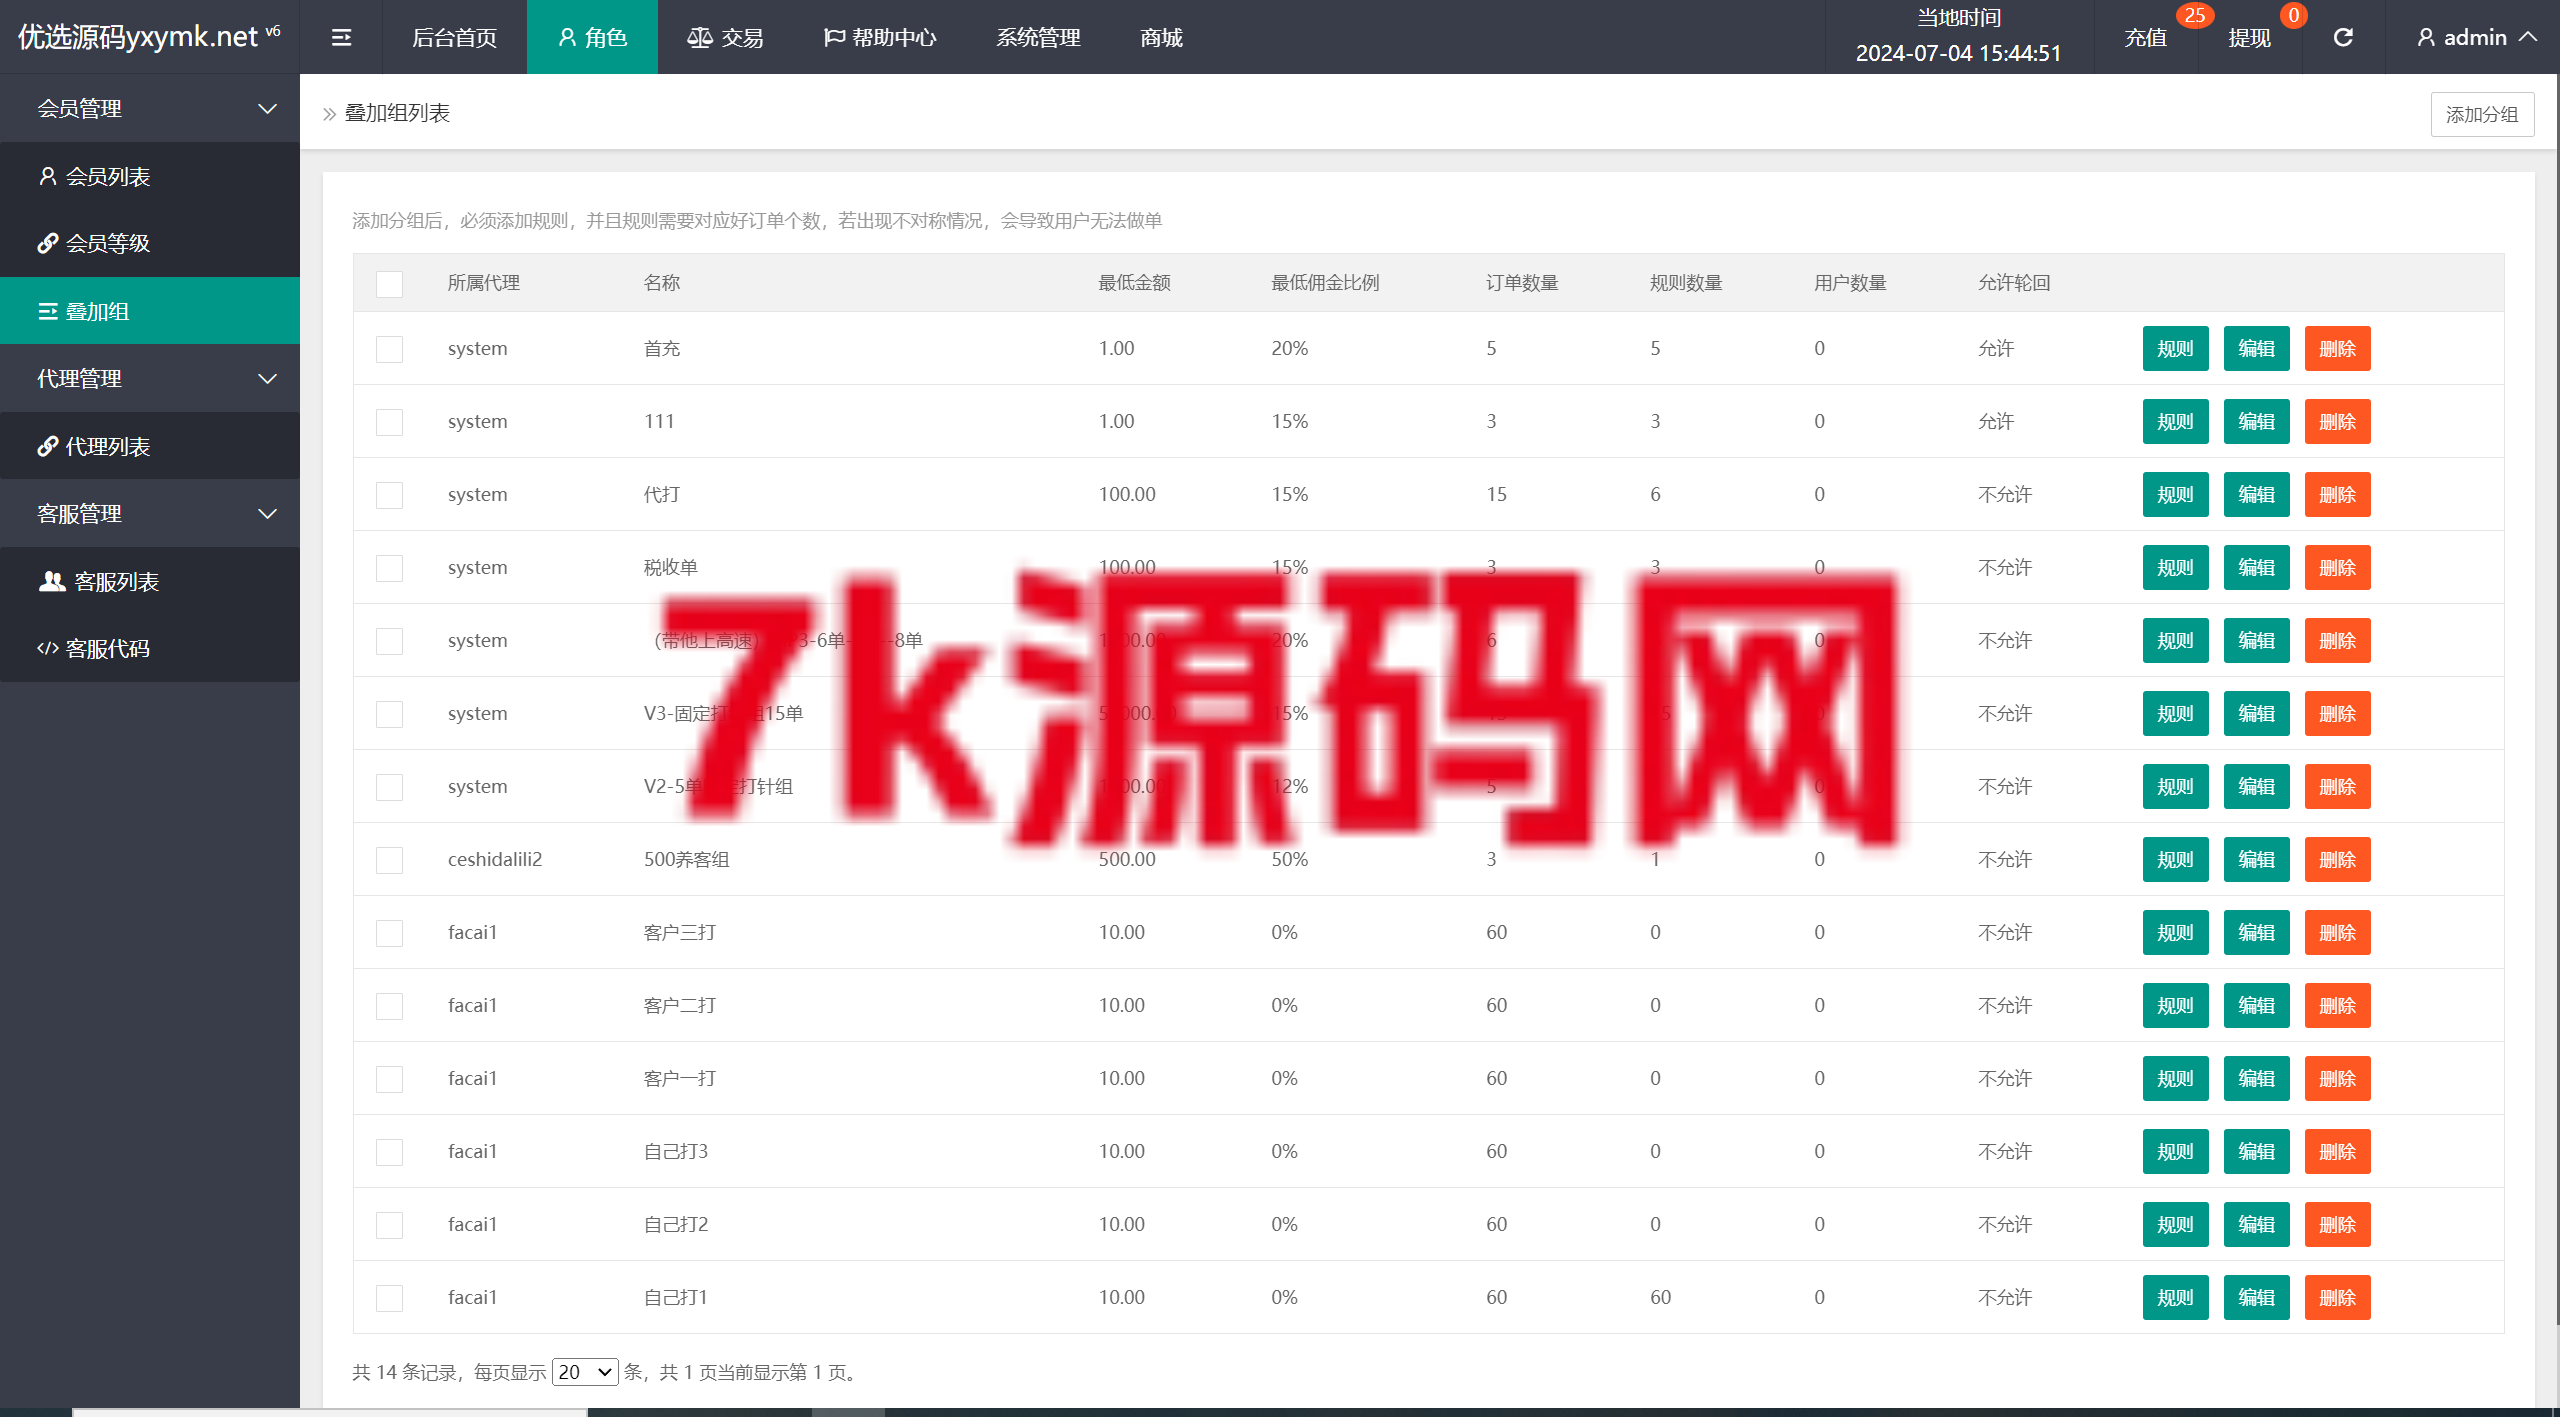Check the box for 自己打3 row
Viewport: 2560px width, 1417px height.
pos(389,1152)
